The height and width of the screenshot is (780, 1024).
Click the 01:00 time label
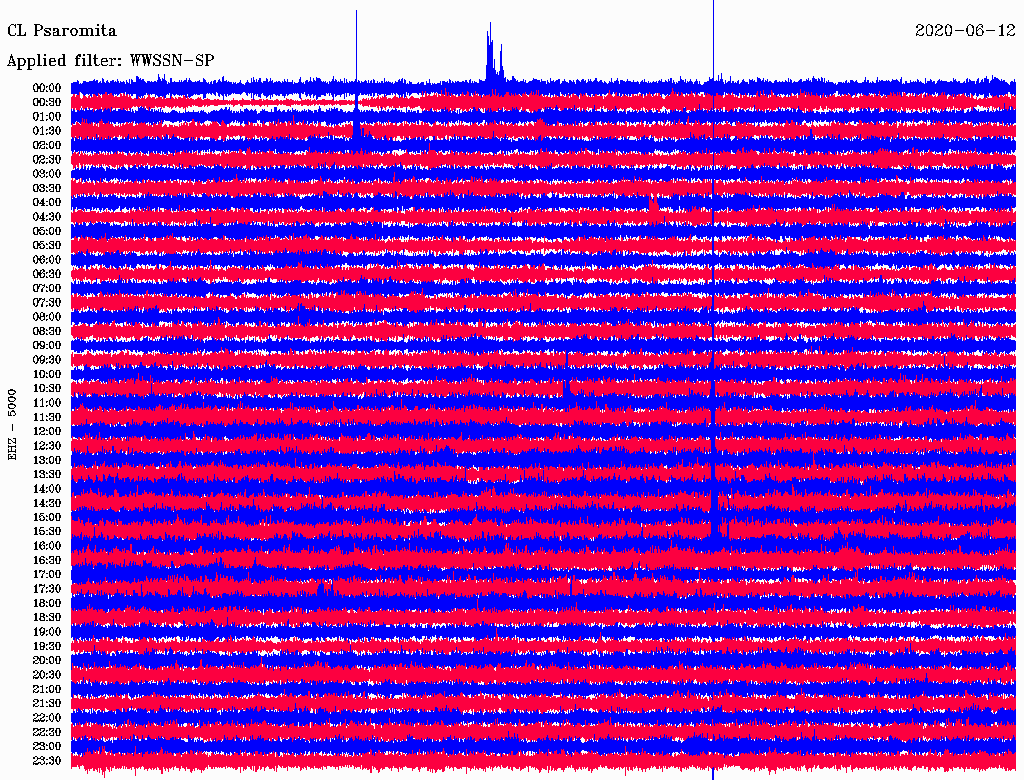(47, 117)
